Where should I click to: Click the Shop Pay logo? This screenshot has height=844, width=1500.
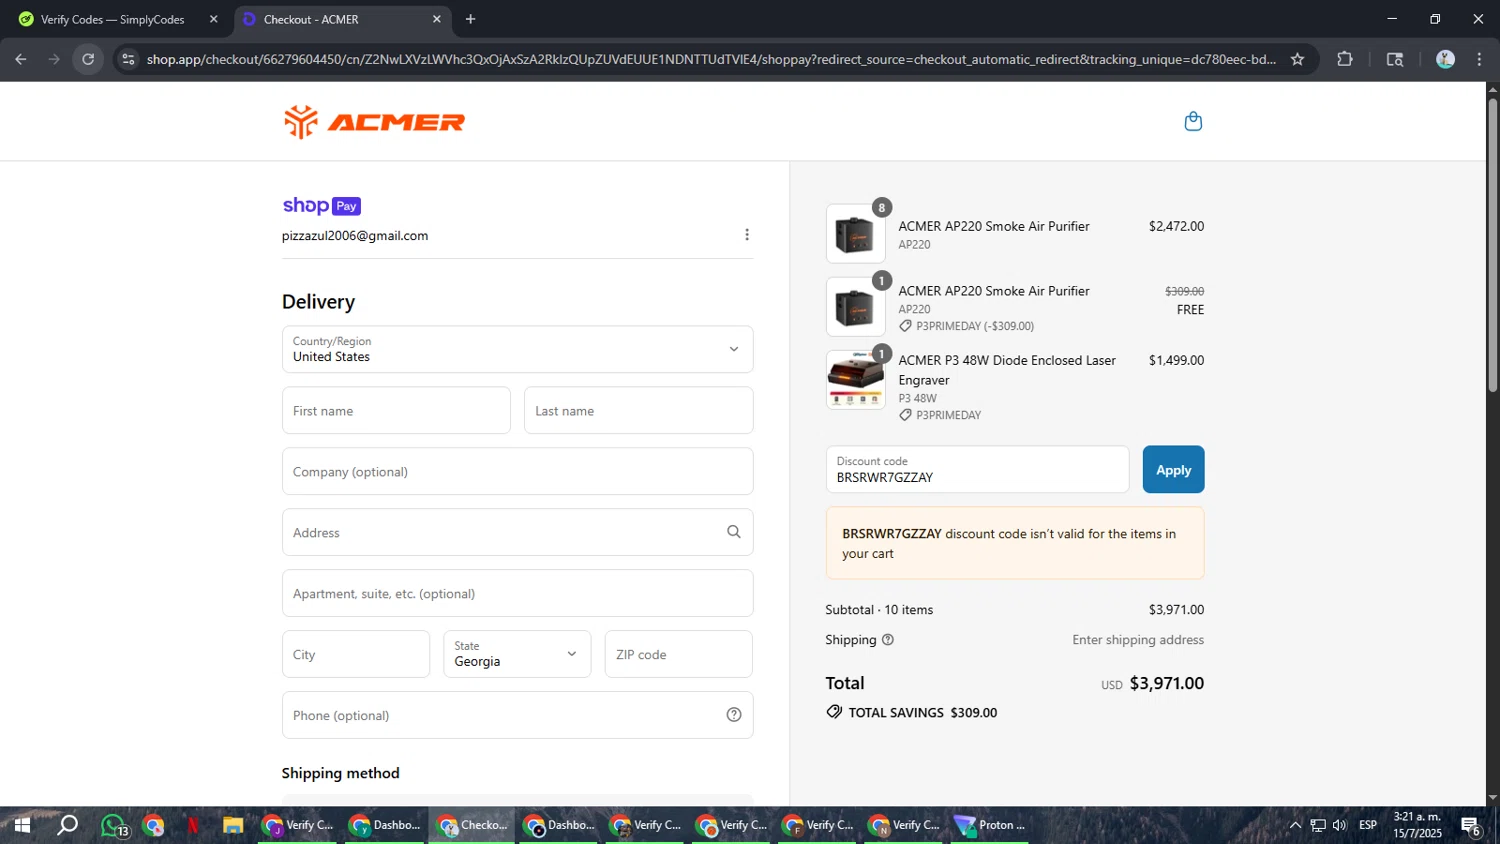pyautogui.click(x=321, y=205)
